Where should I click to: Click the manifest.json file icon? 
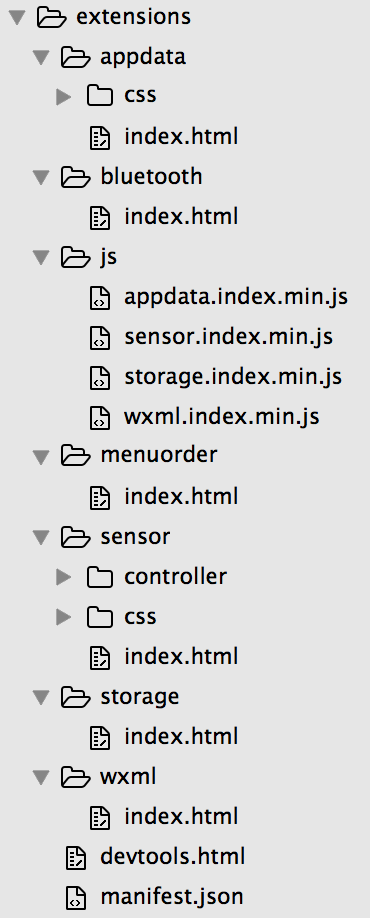click(x=76, y=898)
